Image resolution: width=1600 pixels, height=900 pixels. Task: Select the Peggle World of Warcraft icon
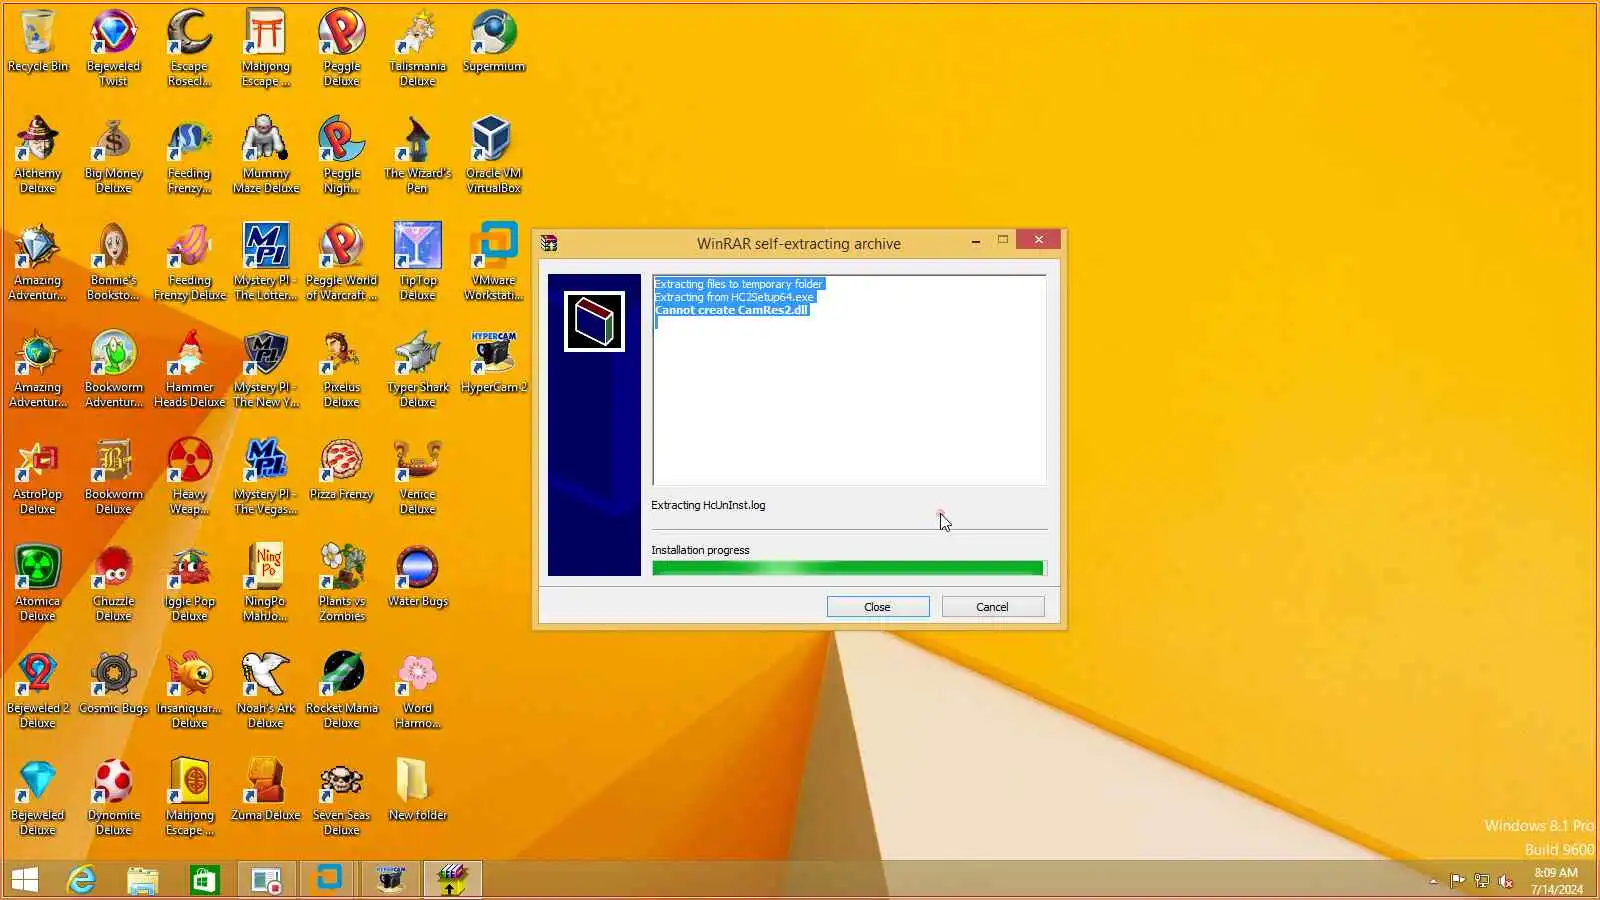tap(342, 262)
